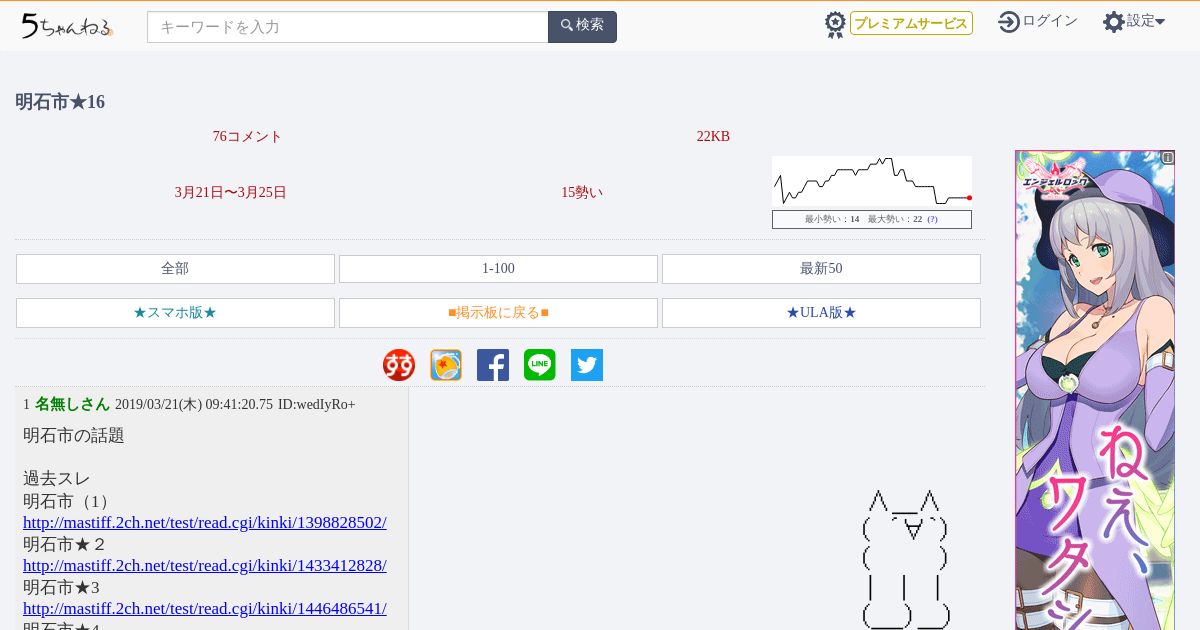Click the premium service medal icon
Image resolution: width=1200 pixels, height=630 pixels.
835,24
